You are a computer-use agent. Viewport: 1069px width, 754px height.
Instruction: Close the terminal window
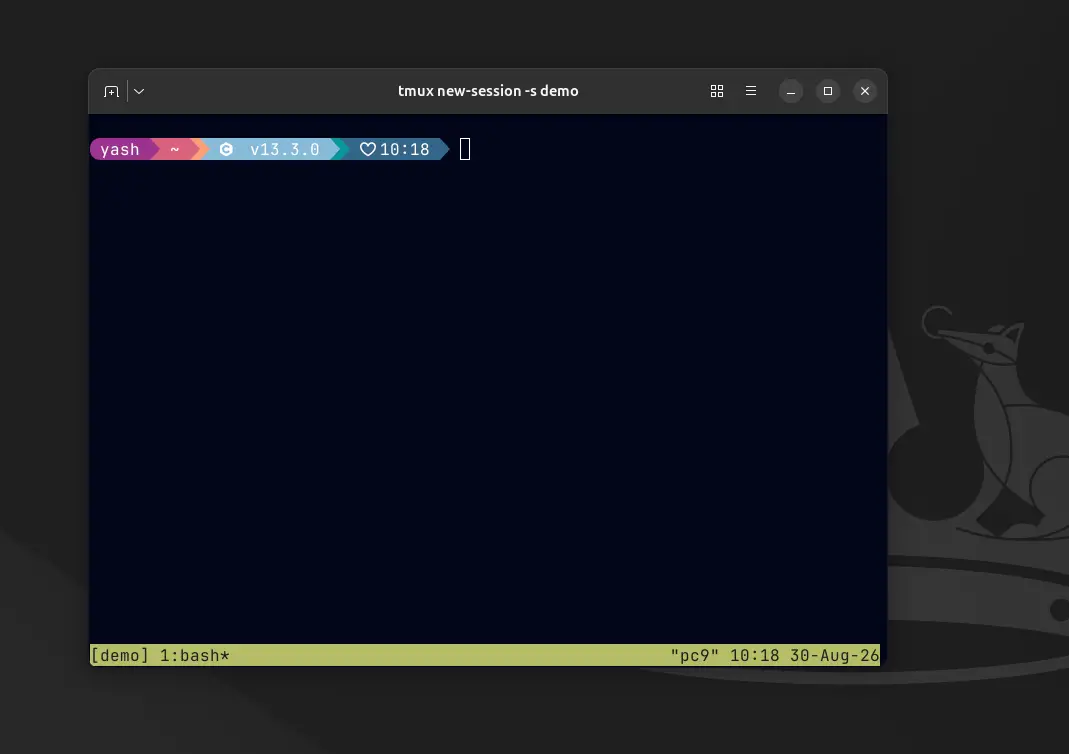pos(864,91)
